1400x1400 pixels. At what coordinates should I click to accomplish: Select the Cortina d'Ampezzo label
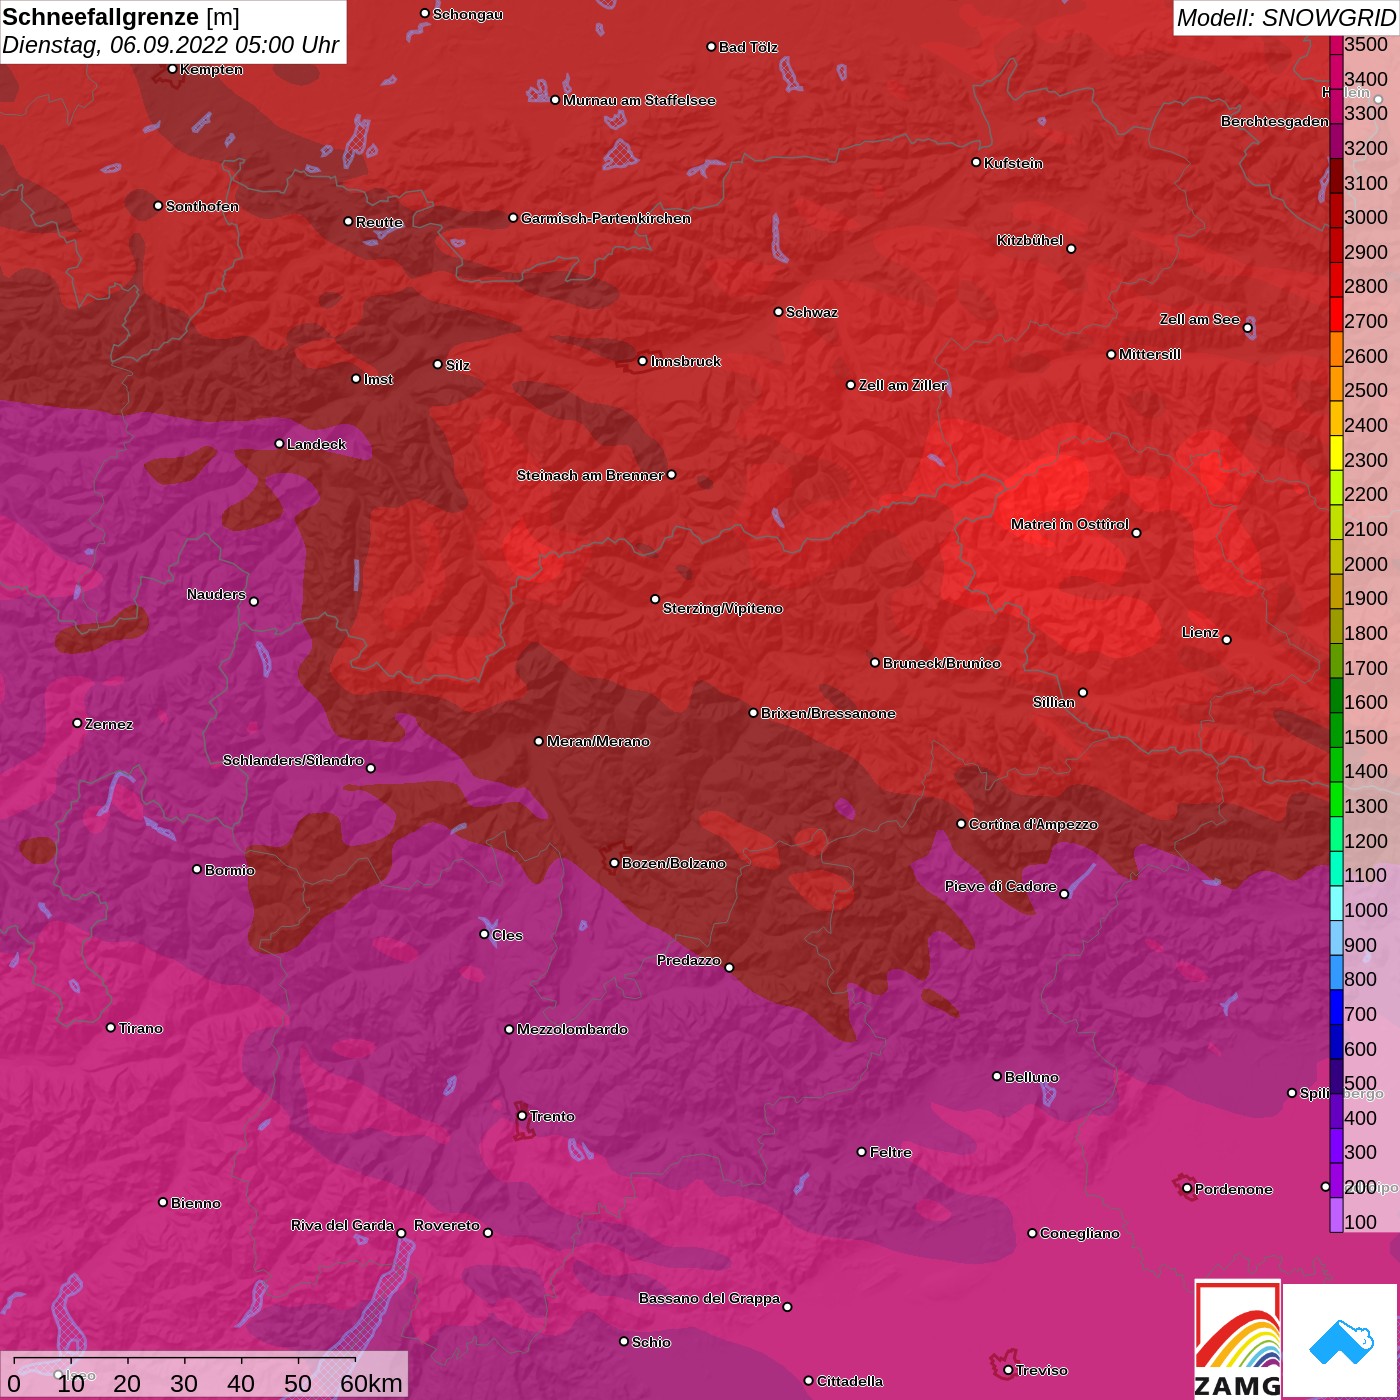click(1033, 824)
